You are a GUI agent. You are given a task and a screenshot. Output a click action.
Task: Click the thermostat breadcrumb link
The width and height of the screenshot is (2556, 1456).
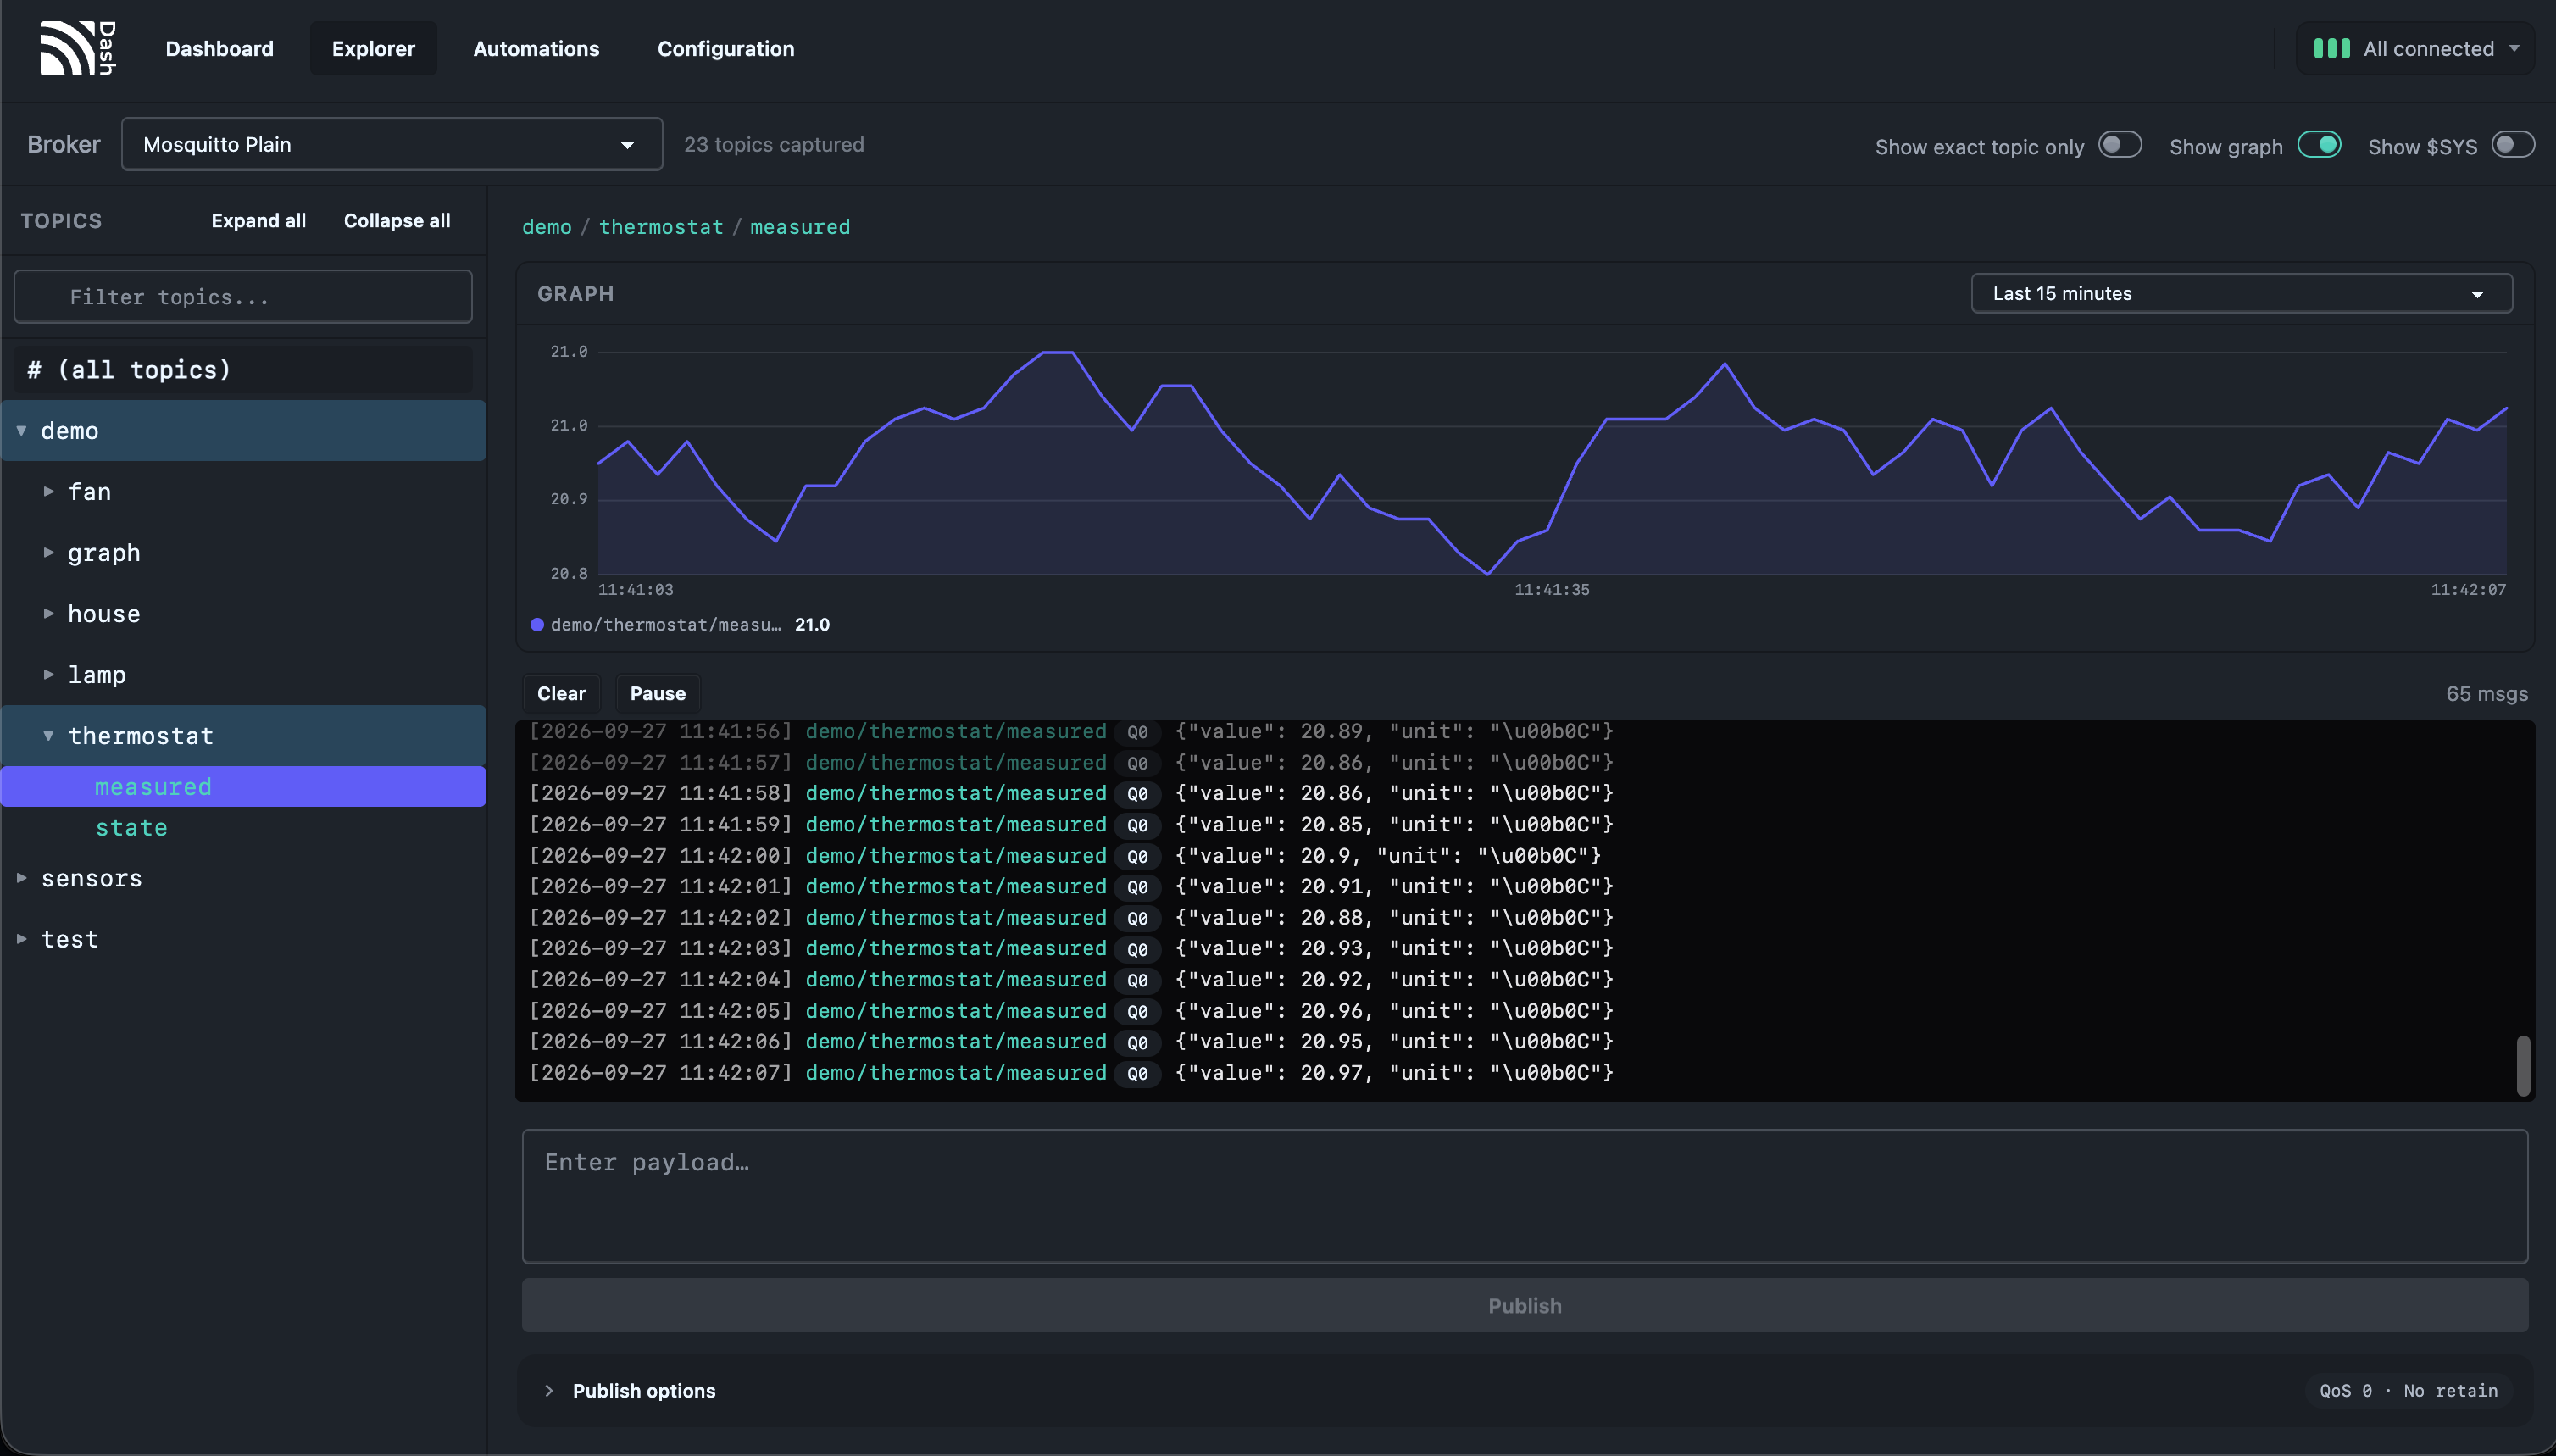point(660,227)
